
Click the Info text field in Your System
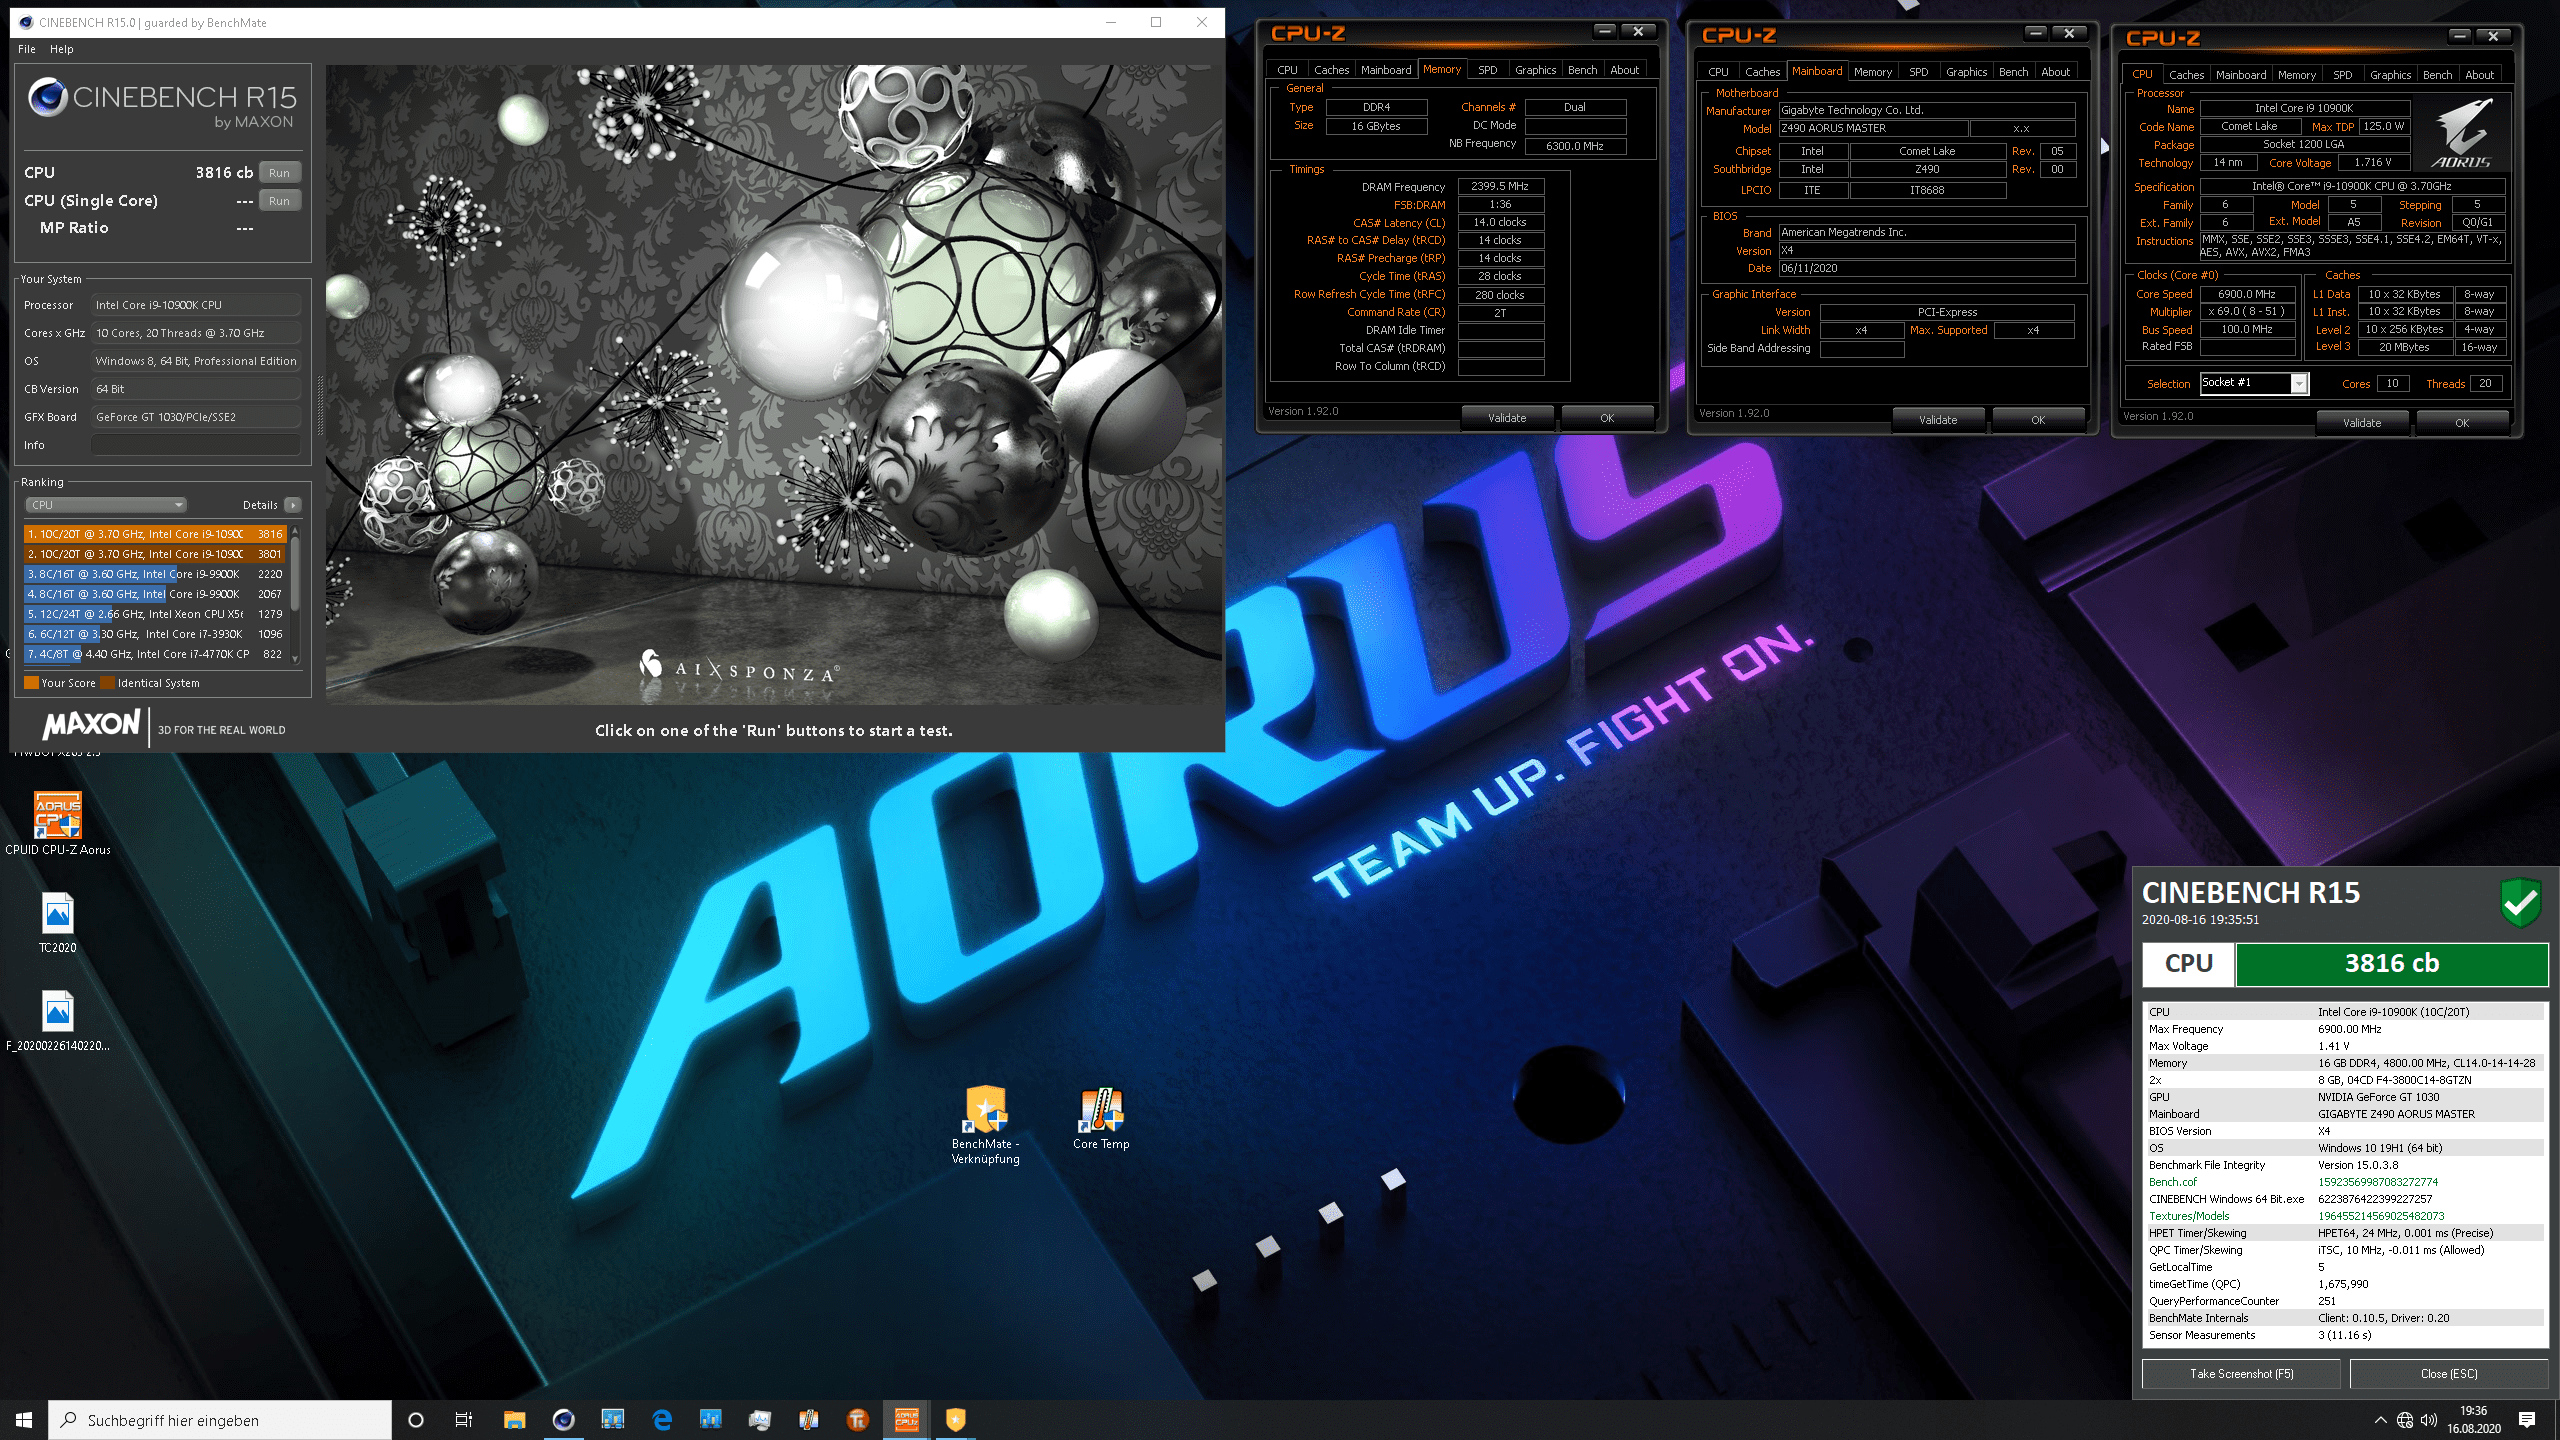click(x=196, y=445)
